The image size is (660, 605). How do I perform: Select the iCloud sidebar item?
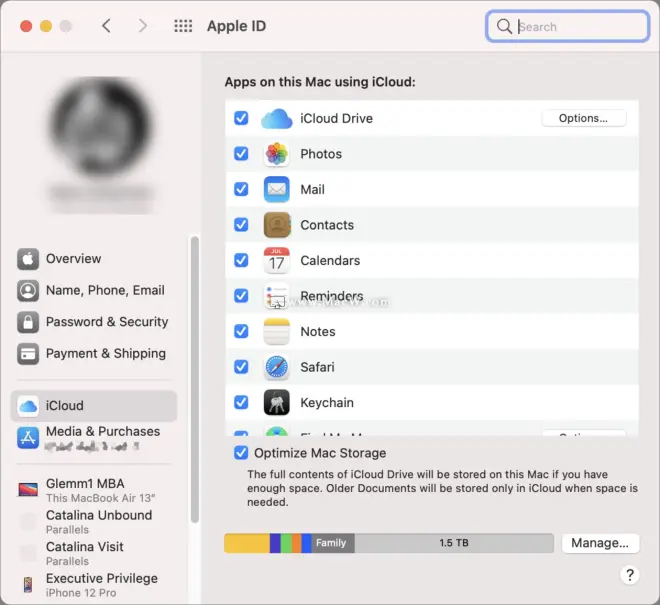coord(93,406)
